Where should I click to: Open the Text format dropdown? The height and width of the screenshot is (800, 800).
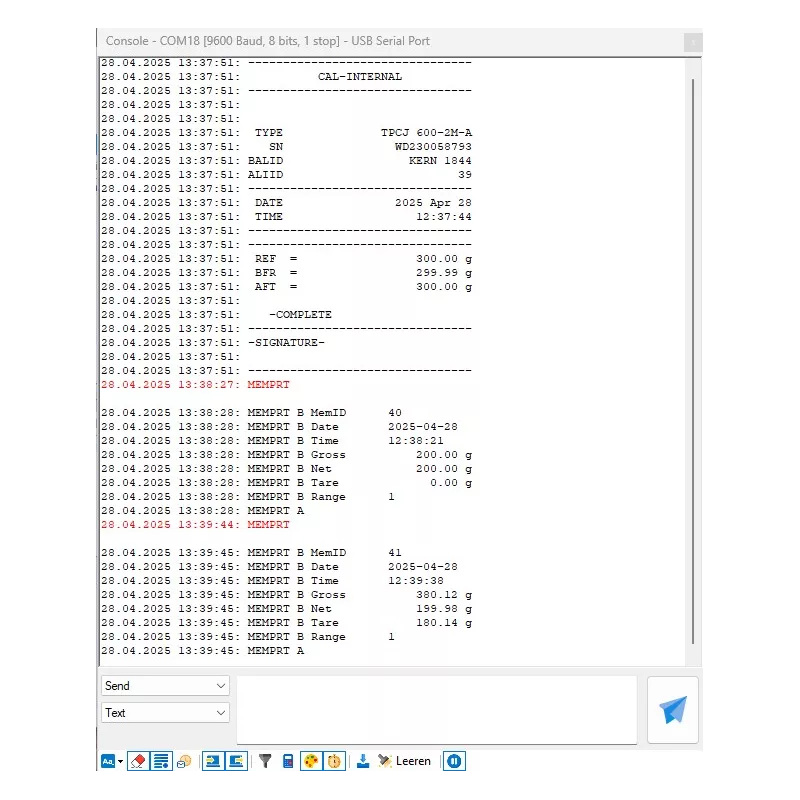pyautogui.click(x=164, y=713)
